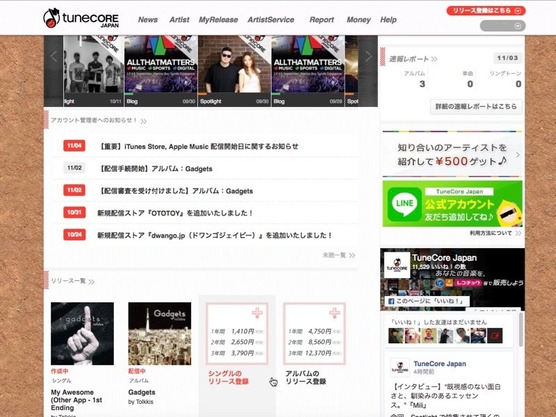This screenshot has width=556, height=417.
Task: Expand the 速報レポート section arrow
Action: pos(434,59)
